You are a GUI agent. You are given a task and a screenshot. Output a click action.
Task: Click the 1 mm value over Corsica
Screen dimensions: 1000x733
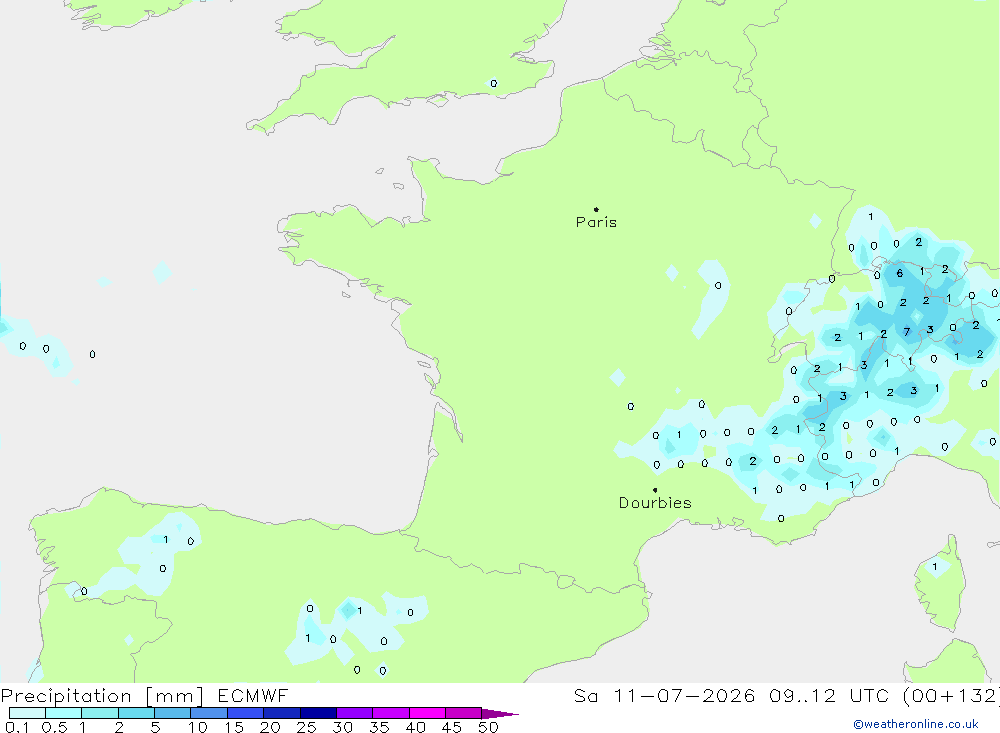click(934, 566)
